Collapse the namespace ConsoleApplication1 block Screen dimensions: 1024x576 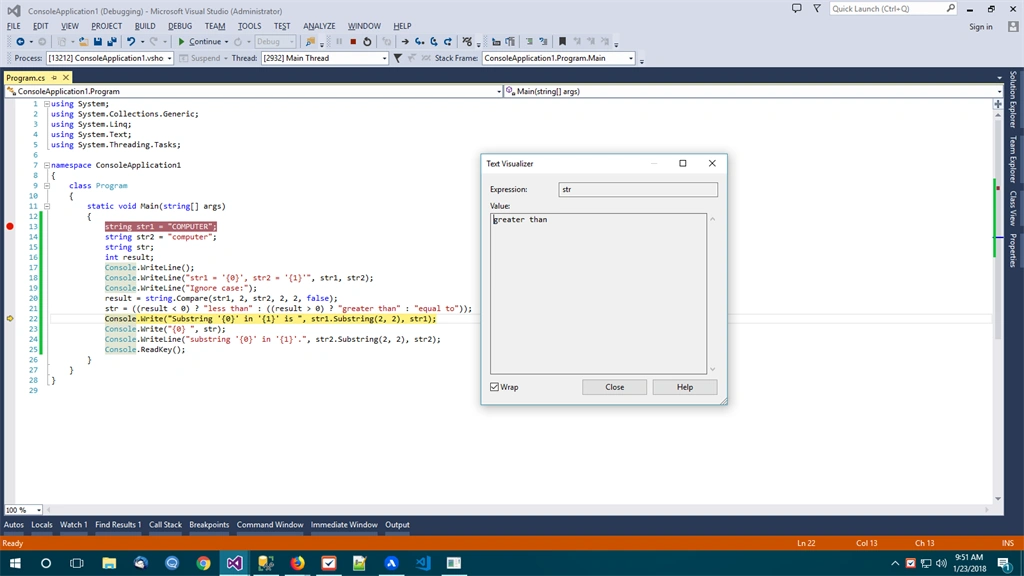point(46,165)
